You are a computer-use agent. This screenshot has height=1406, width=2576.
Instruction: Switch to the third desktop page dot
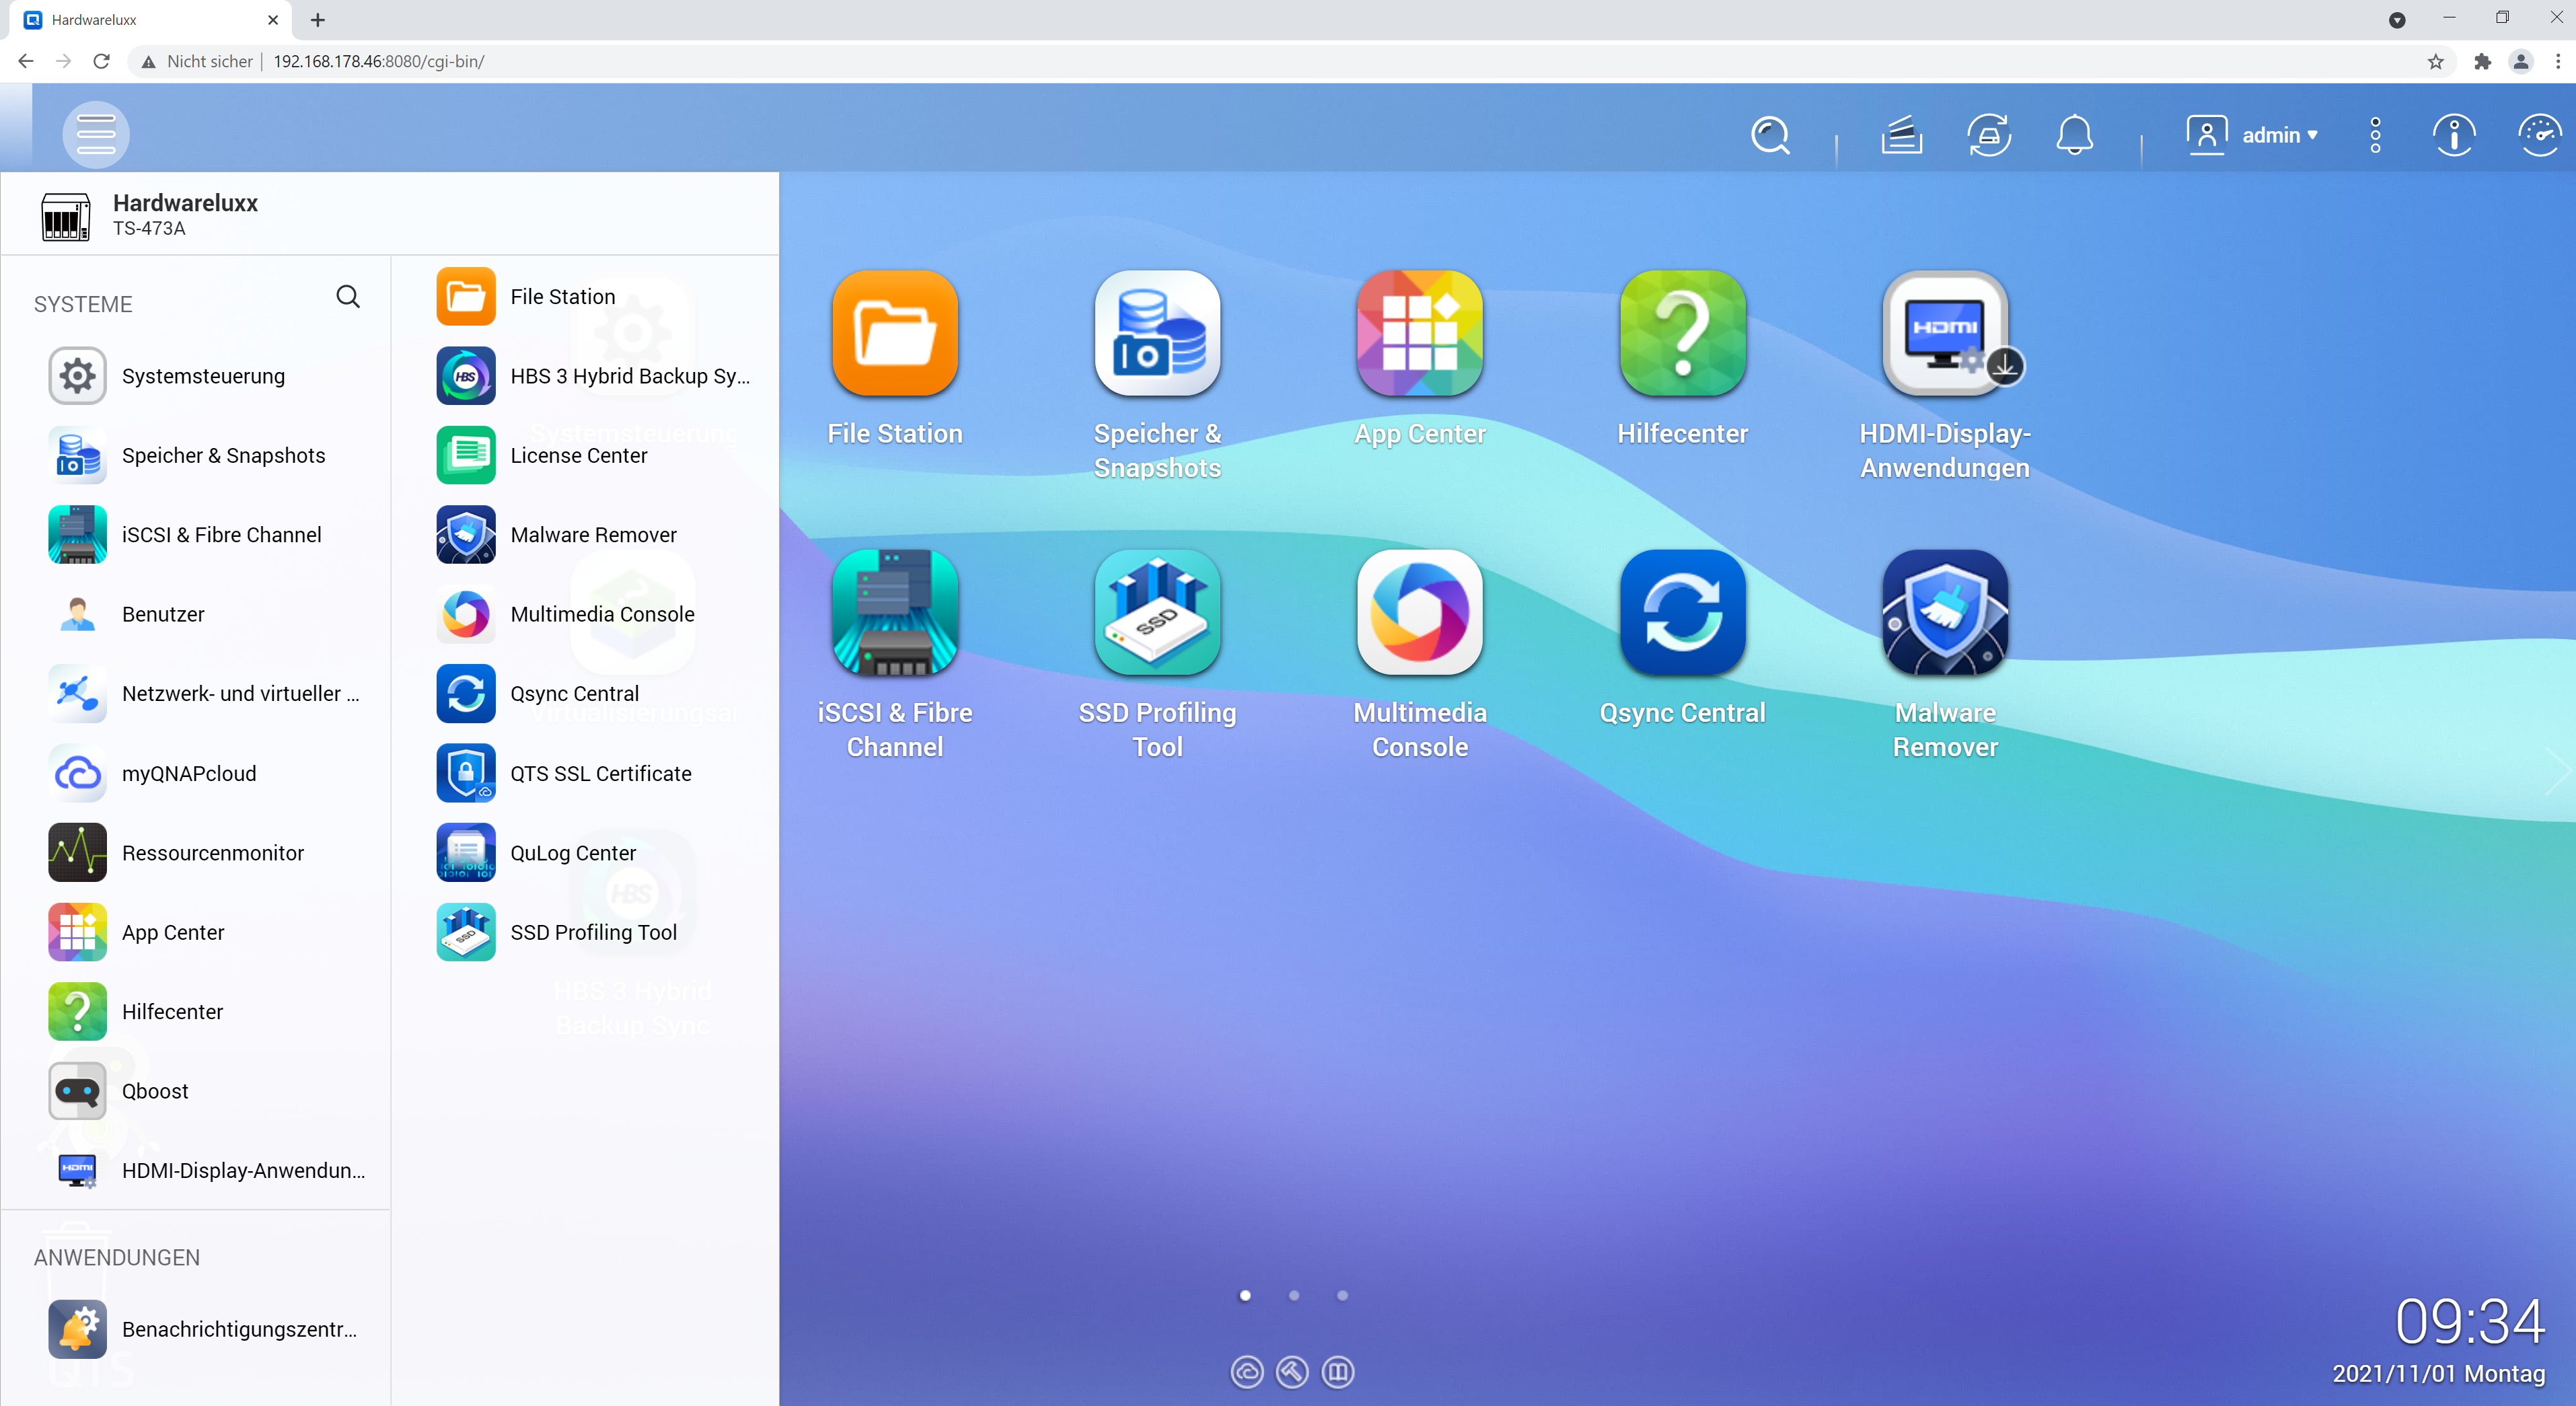[1343, 1295]
